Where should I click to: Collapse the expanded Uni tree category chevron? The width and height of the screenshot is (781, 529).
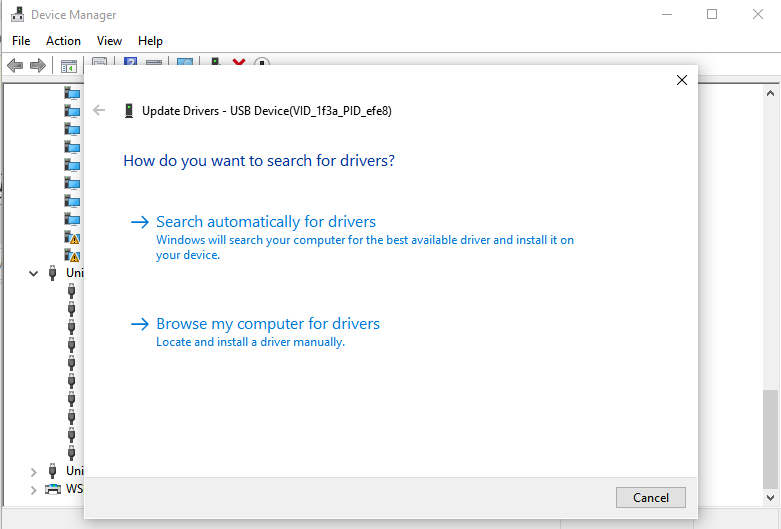pyautogui.click(x=33, y=273)
